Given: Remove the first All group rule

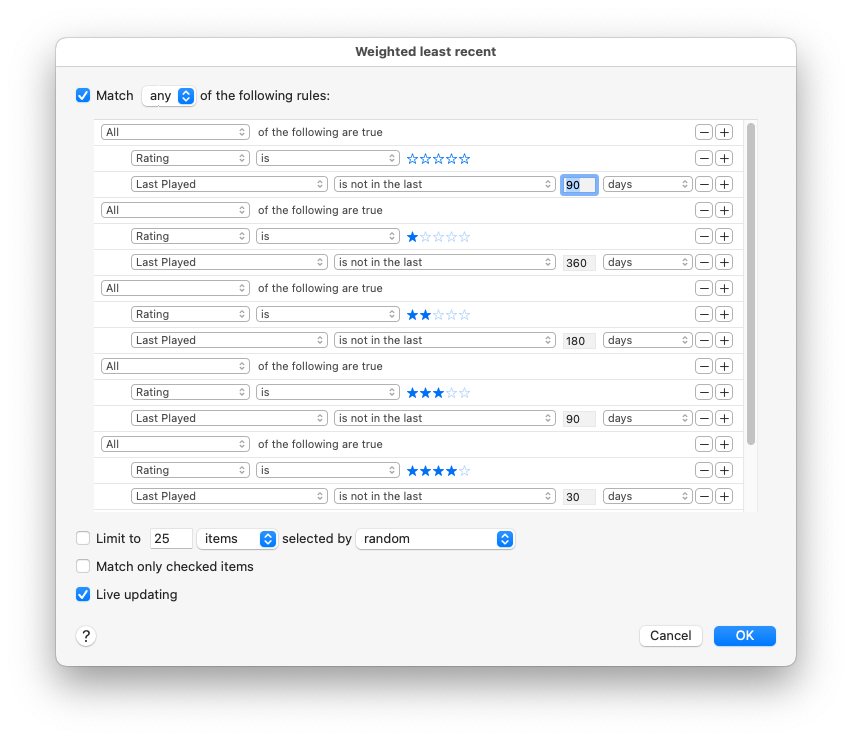Looking at the screenshot, I should [704, 132].
